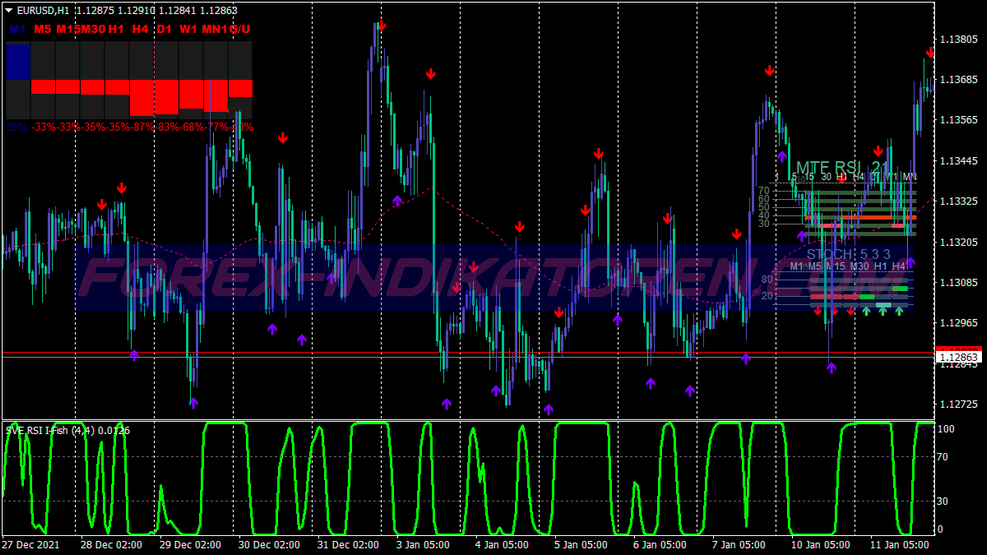Select the red D1 timeframe label
The image size is (987, 555).
pos(164,29)
